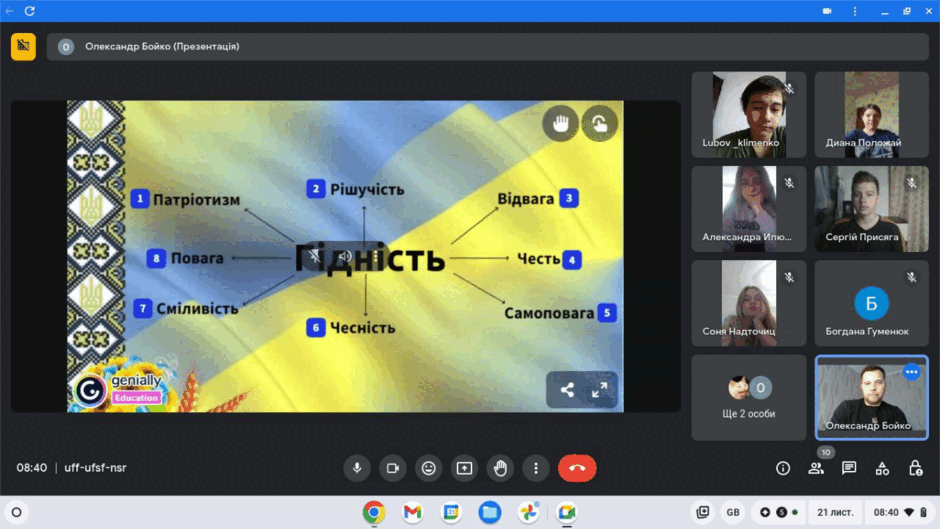
Task: Show the participants people panel
Action: tap(816, 468)
